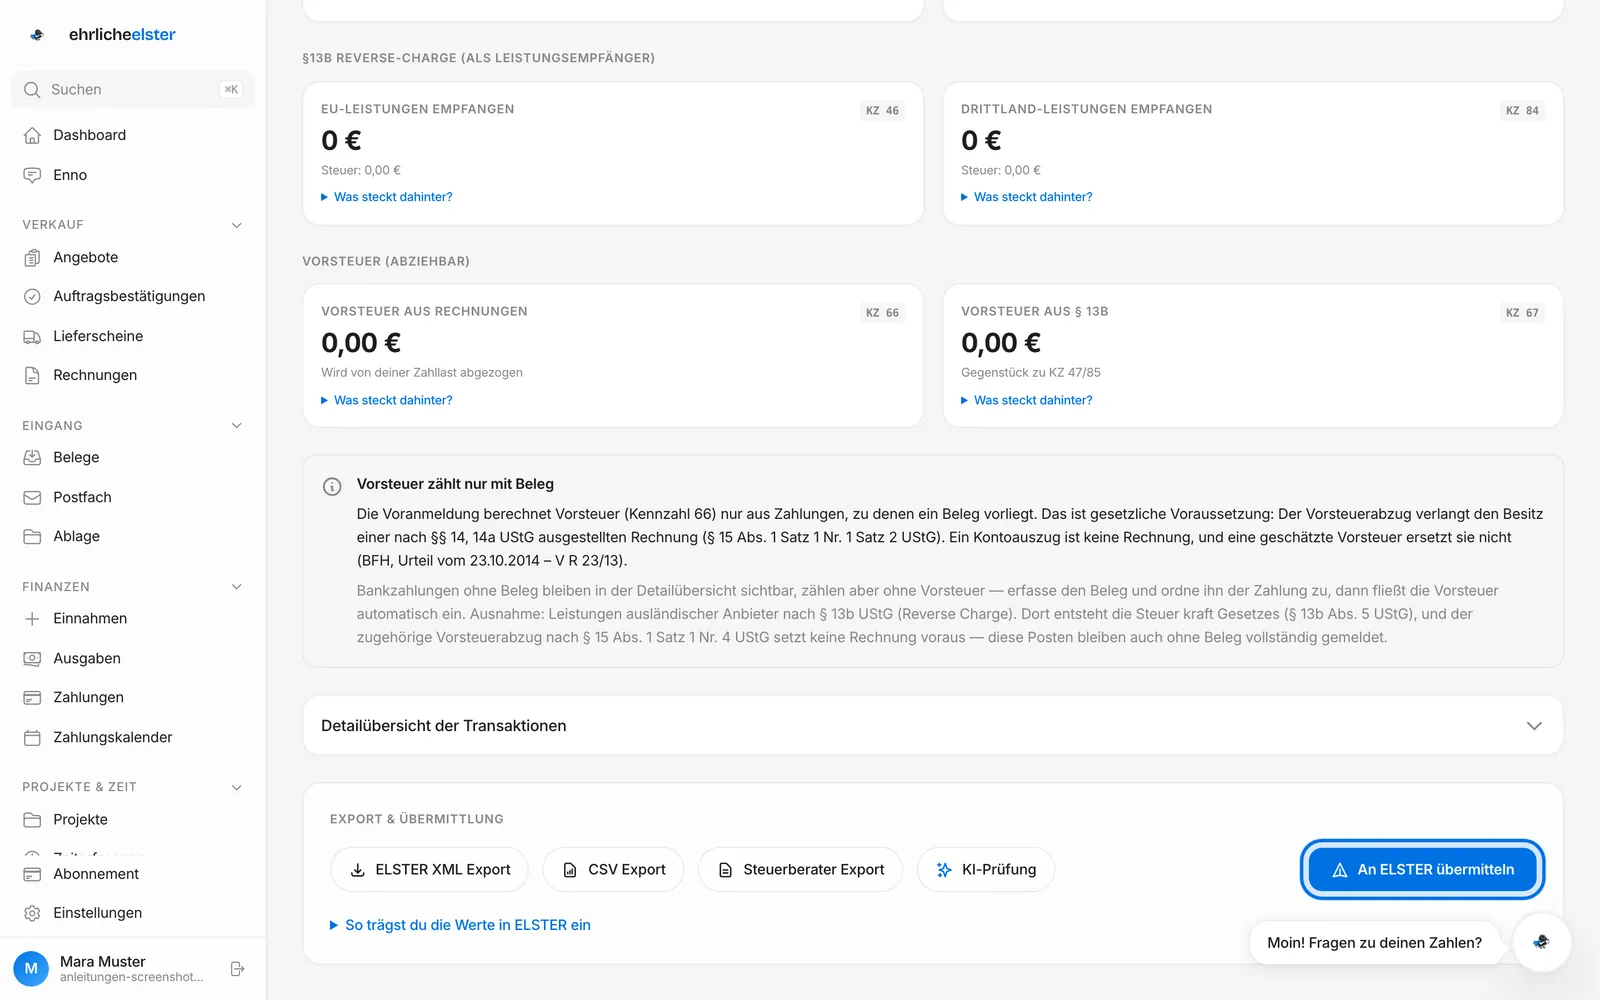
Task: Expand 'So trägst du die Werte in ELSTER ein'
Action: (x=460, y=925)
